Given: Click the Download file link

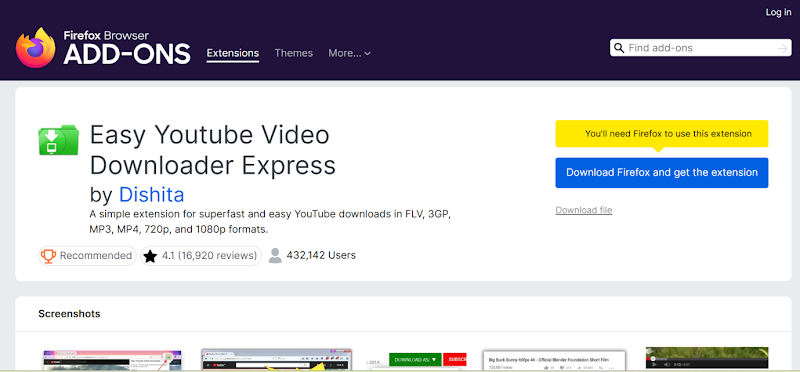Looking at the screenshot, I should pos(584,210).
